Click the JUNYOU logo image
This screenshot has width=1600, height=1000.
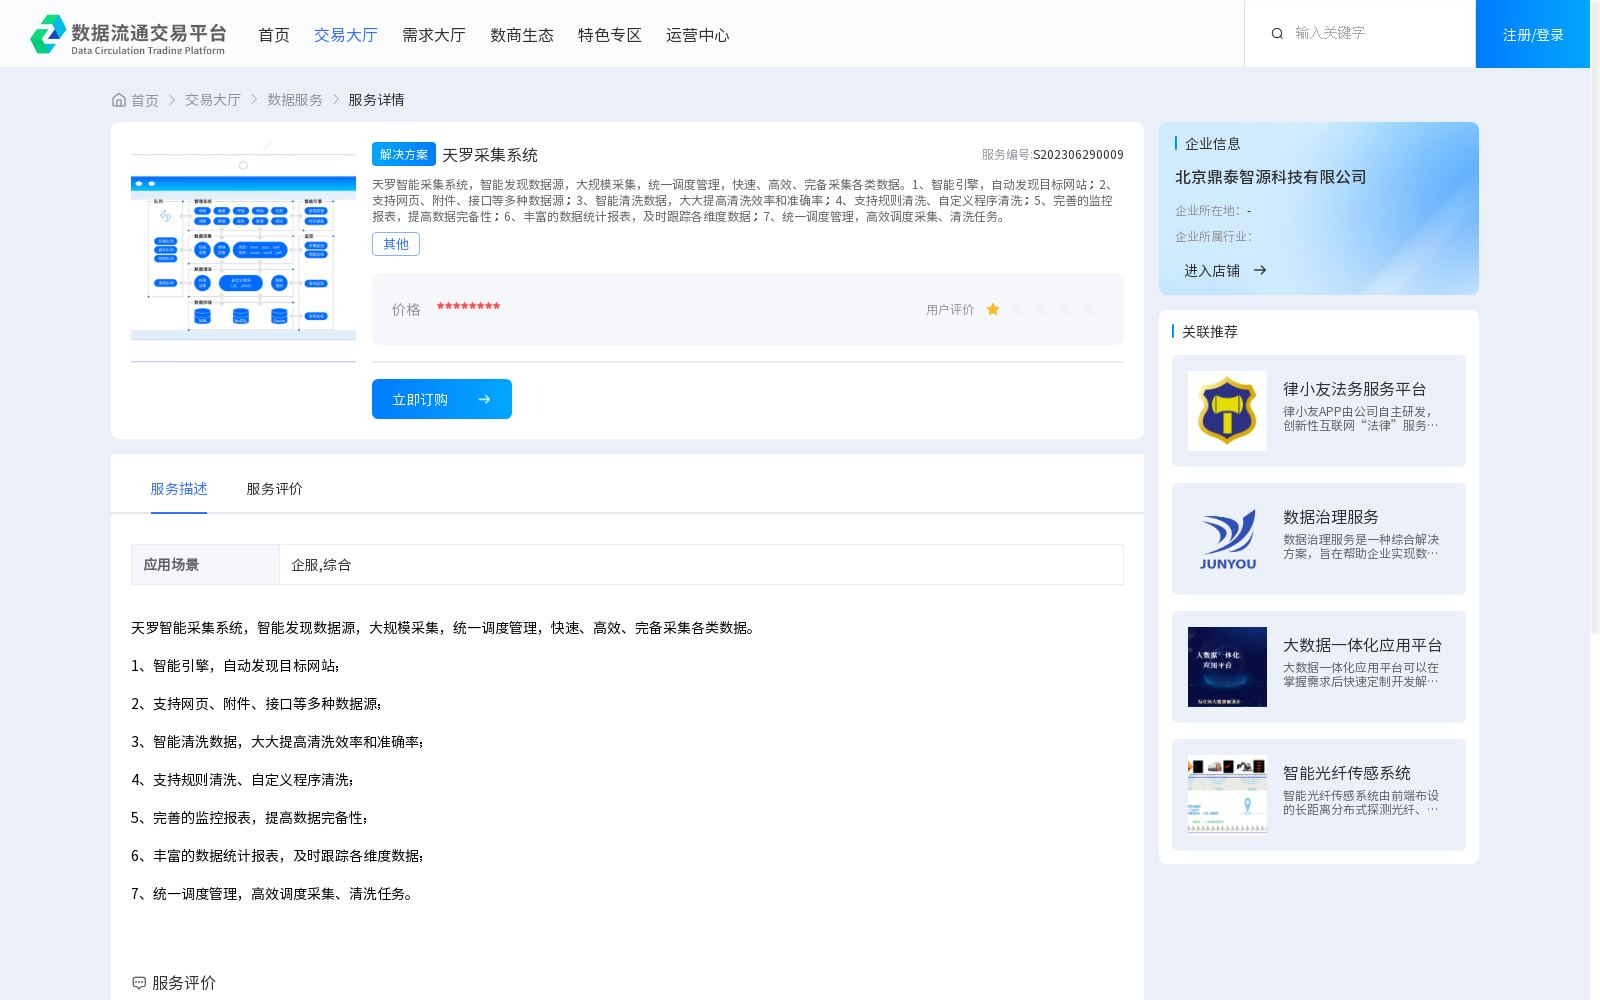(x=1227, y=539)
